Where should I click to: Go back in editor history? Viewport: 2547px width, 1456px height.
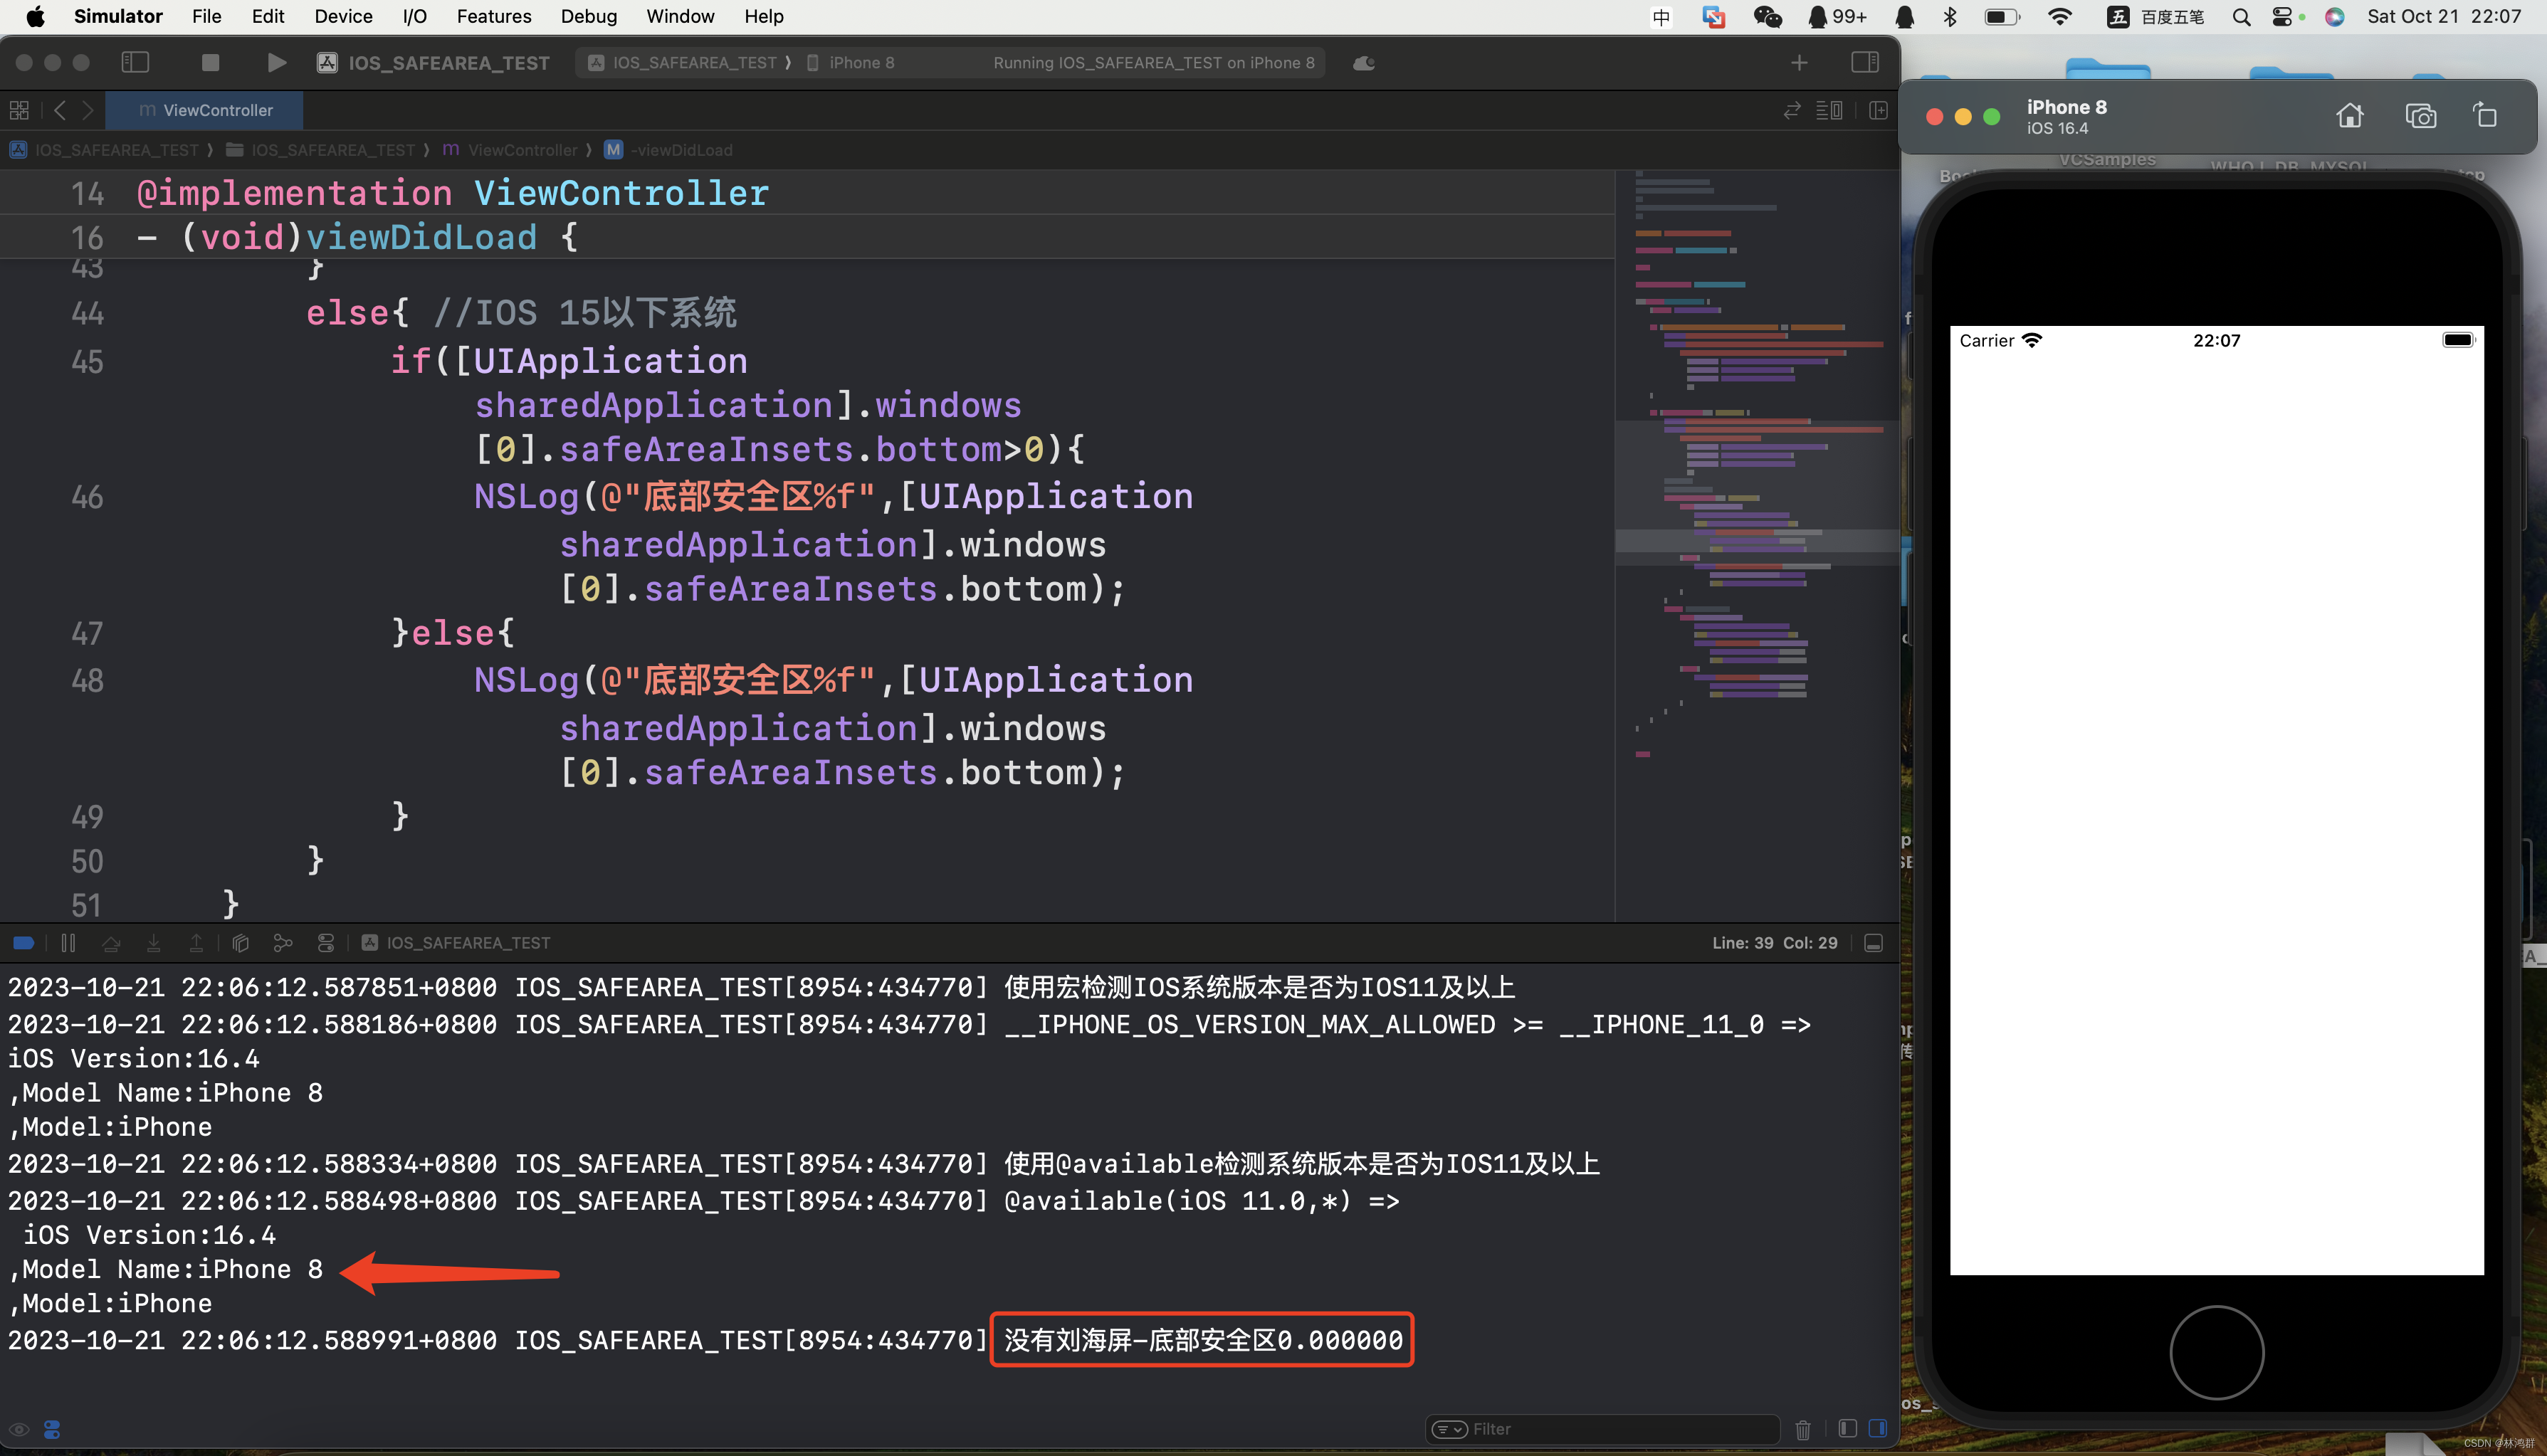pos(60,110)
